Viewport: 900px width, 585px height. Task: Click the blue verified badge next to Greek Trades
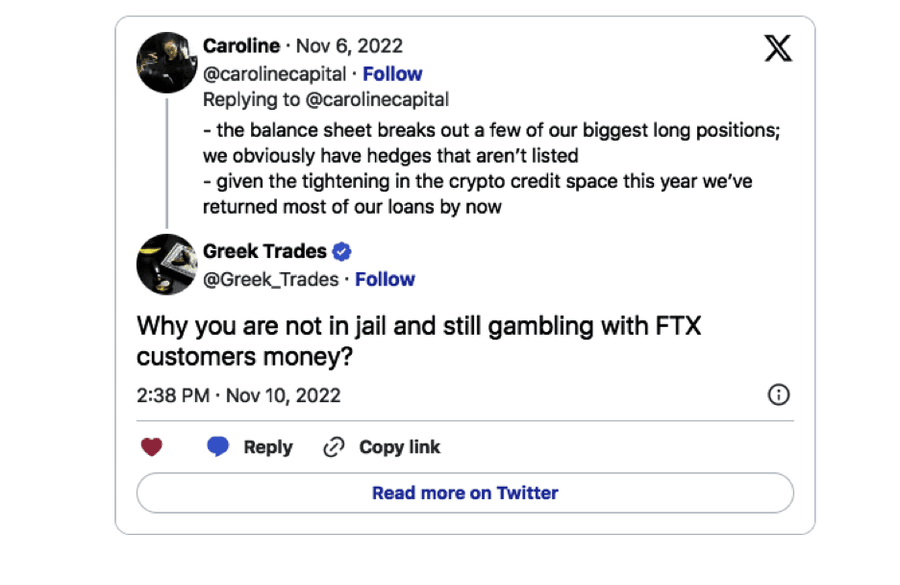tap(340, 251)
